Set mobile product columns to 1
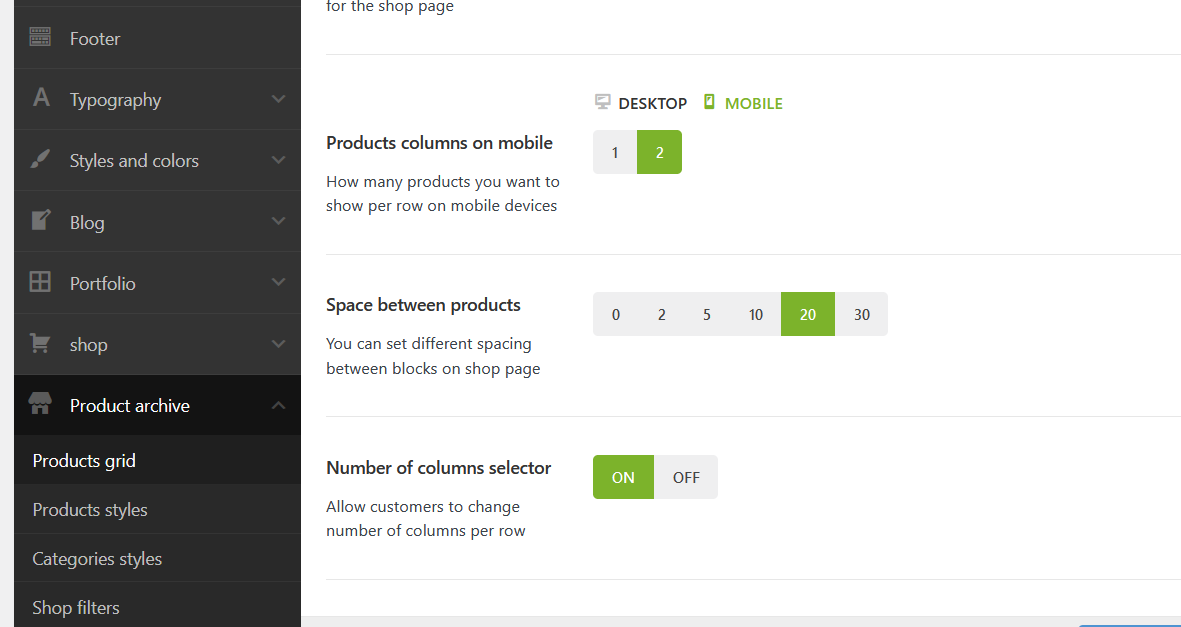The width and height of the screenshot is (1181, 627). (615, 152)
